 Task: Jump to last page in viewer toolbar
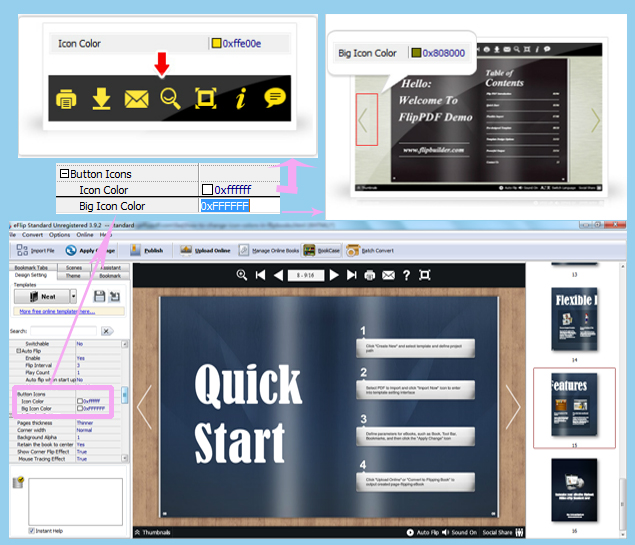click(352, 275)
